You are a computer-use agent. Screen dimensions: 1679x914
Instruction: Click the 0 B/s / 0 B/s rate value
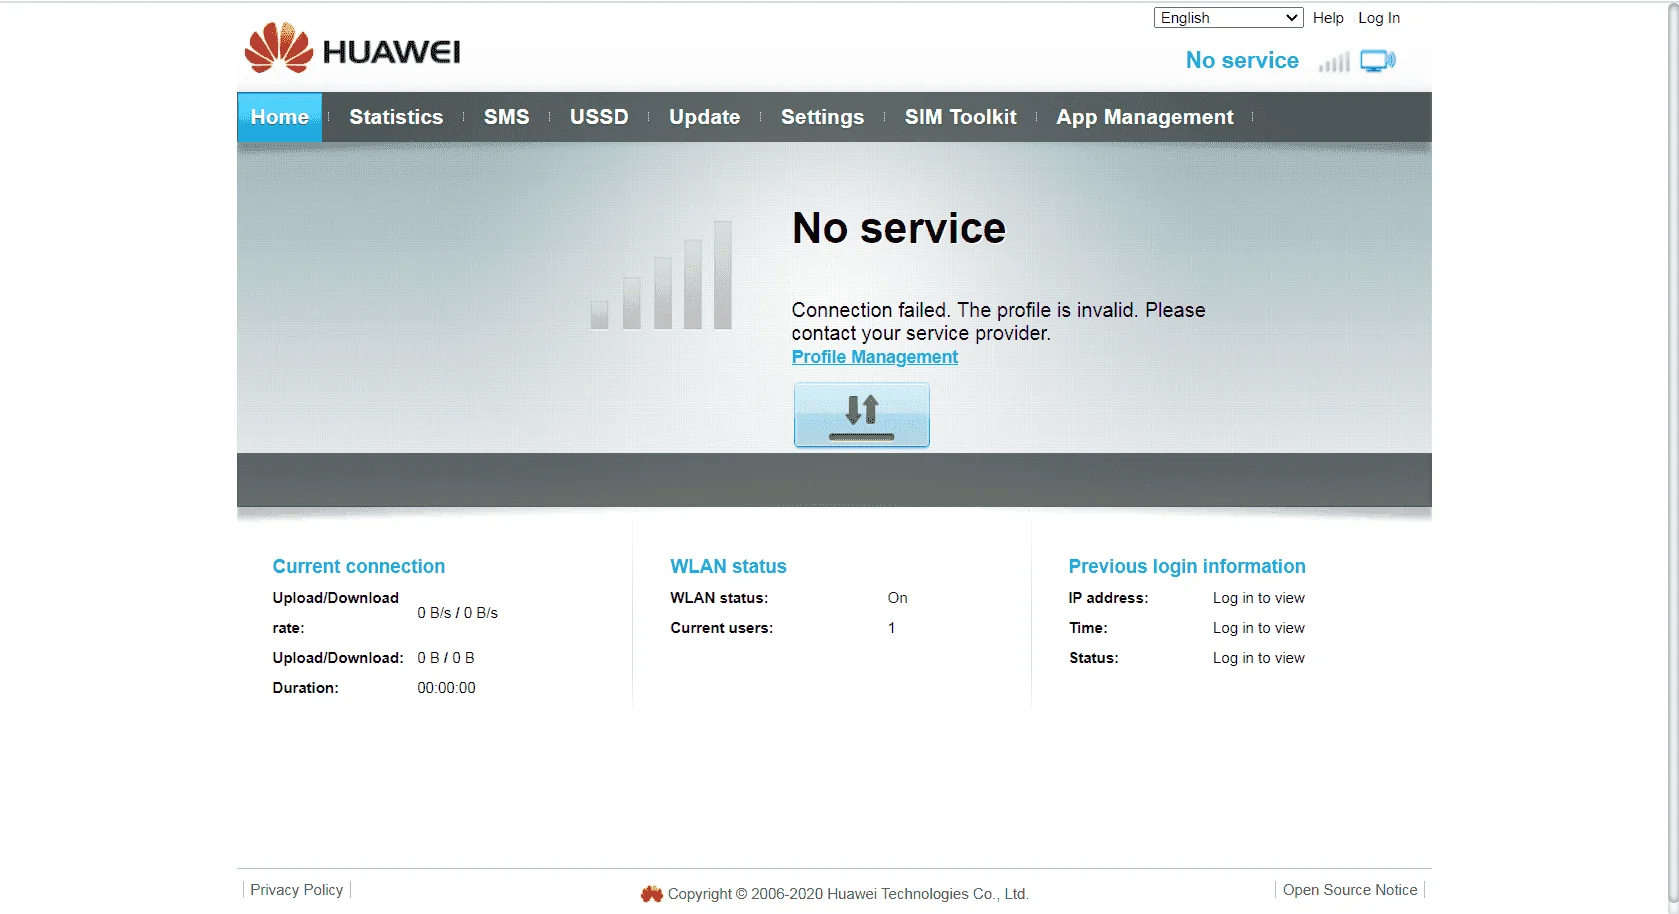pyautogui.click(x=458, y=613)
